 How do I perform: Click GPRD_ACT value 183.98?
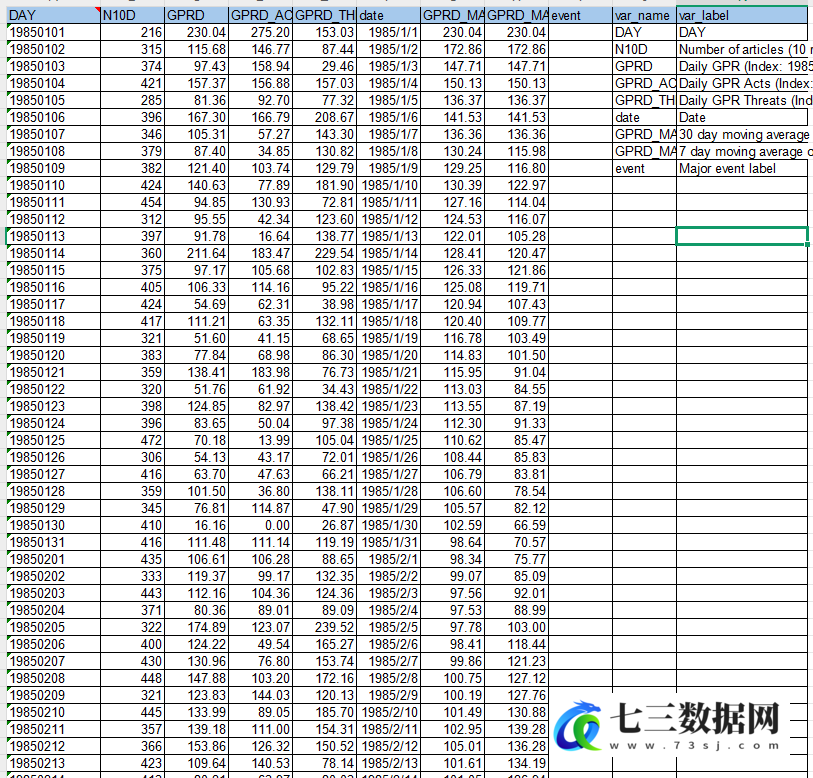click(x=260, y=372)
